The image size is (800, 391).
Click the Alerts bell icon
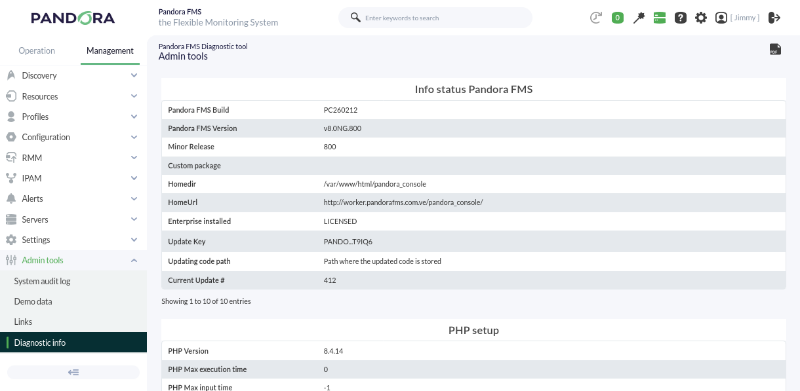[11, 199]
